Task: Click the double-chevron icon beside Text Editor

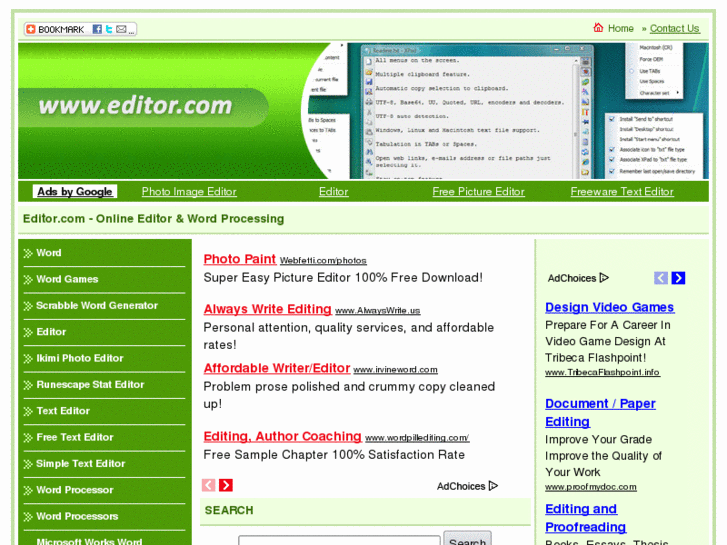Action: pos(28,411)
